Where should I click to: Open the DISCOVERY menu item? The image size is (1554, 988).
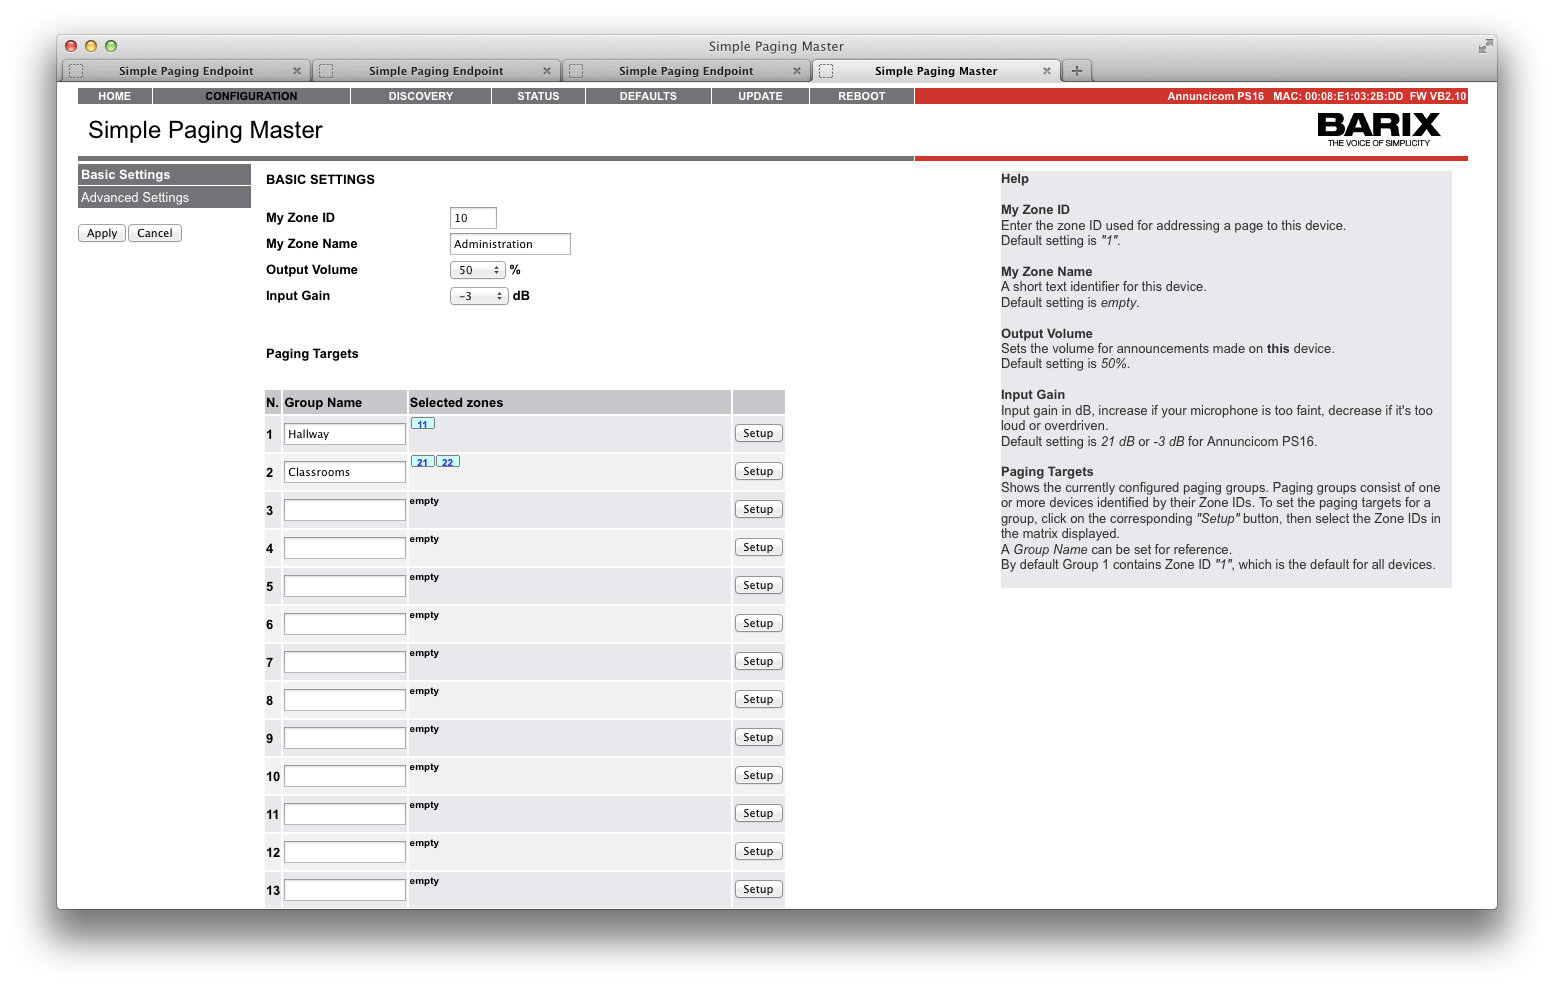pyautogui.click(x=420, y=96)
